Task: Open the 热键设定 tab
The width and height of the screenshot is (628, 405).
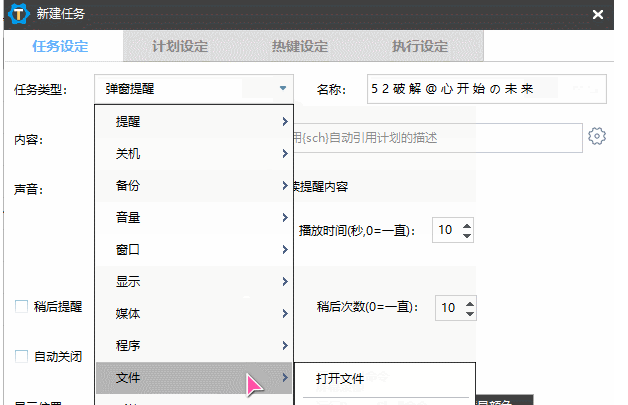Action: click(x=300, y=47)
